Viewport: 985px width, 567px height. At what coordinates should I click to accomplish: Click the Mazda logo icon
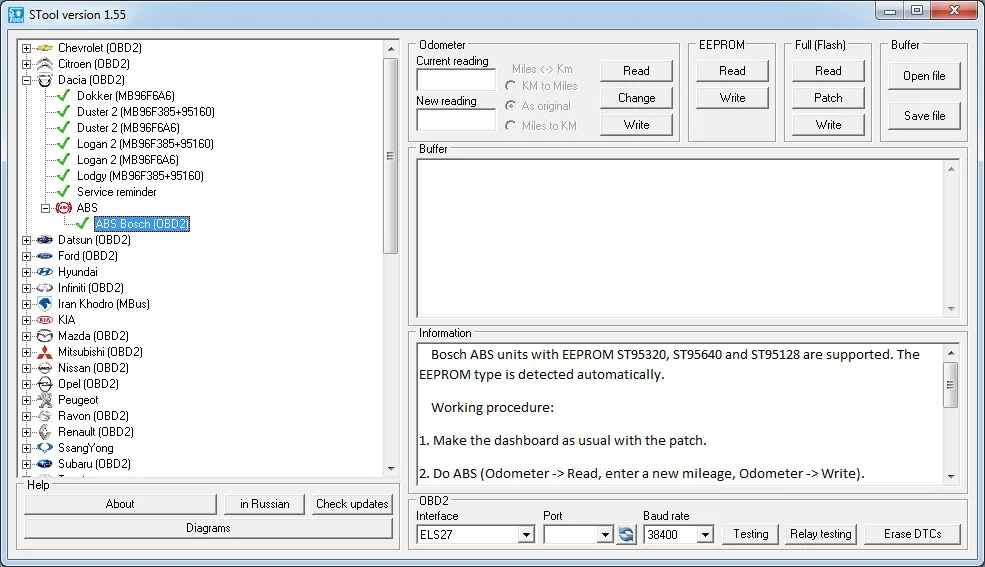(x=45, y=336)
